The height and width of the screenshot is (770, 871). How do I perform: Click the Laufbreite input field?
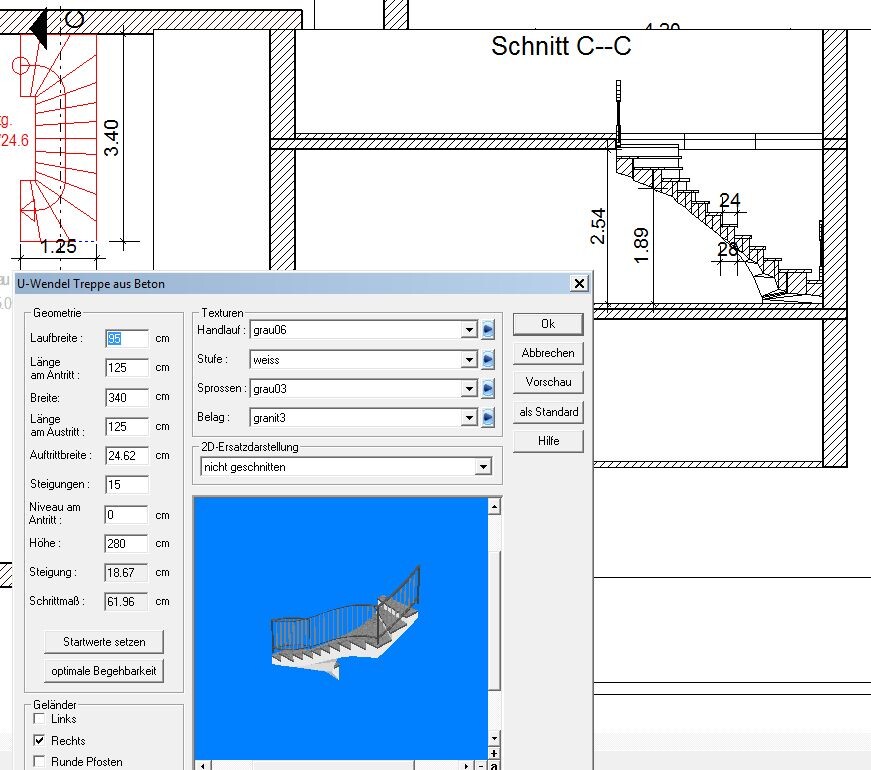(127, 339)
